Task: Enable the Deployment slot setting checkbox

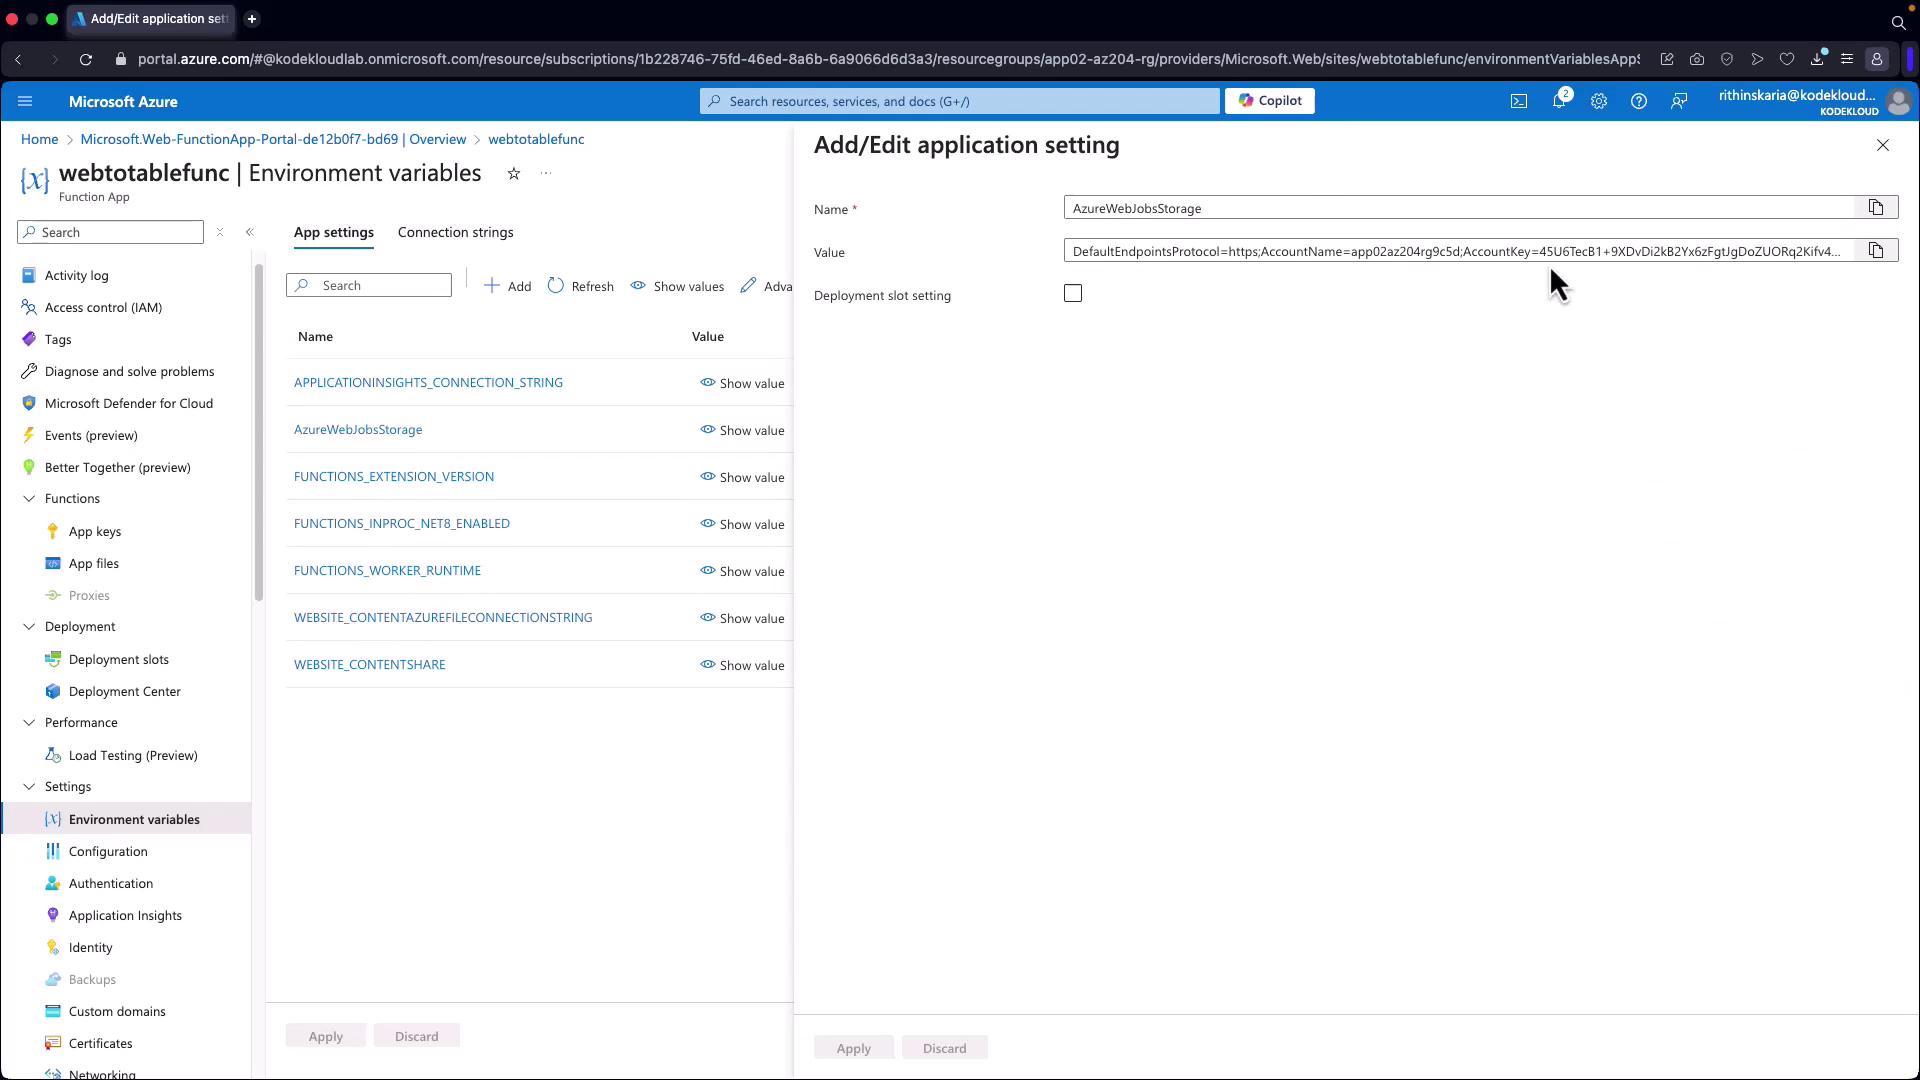Action: (x=1072, y=294)
